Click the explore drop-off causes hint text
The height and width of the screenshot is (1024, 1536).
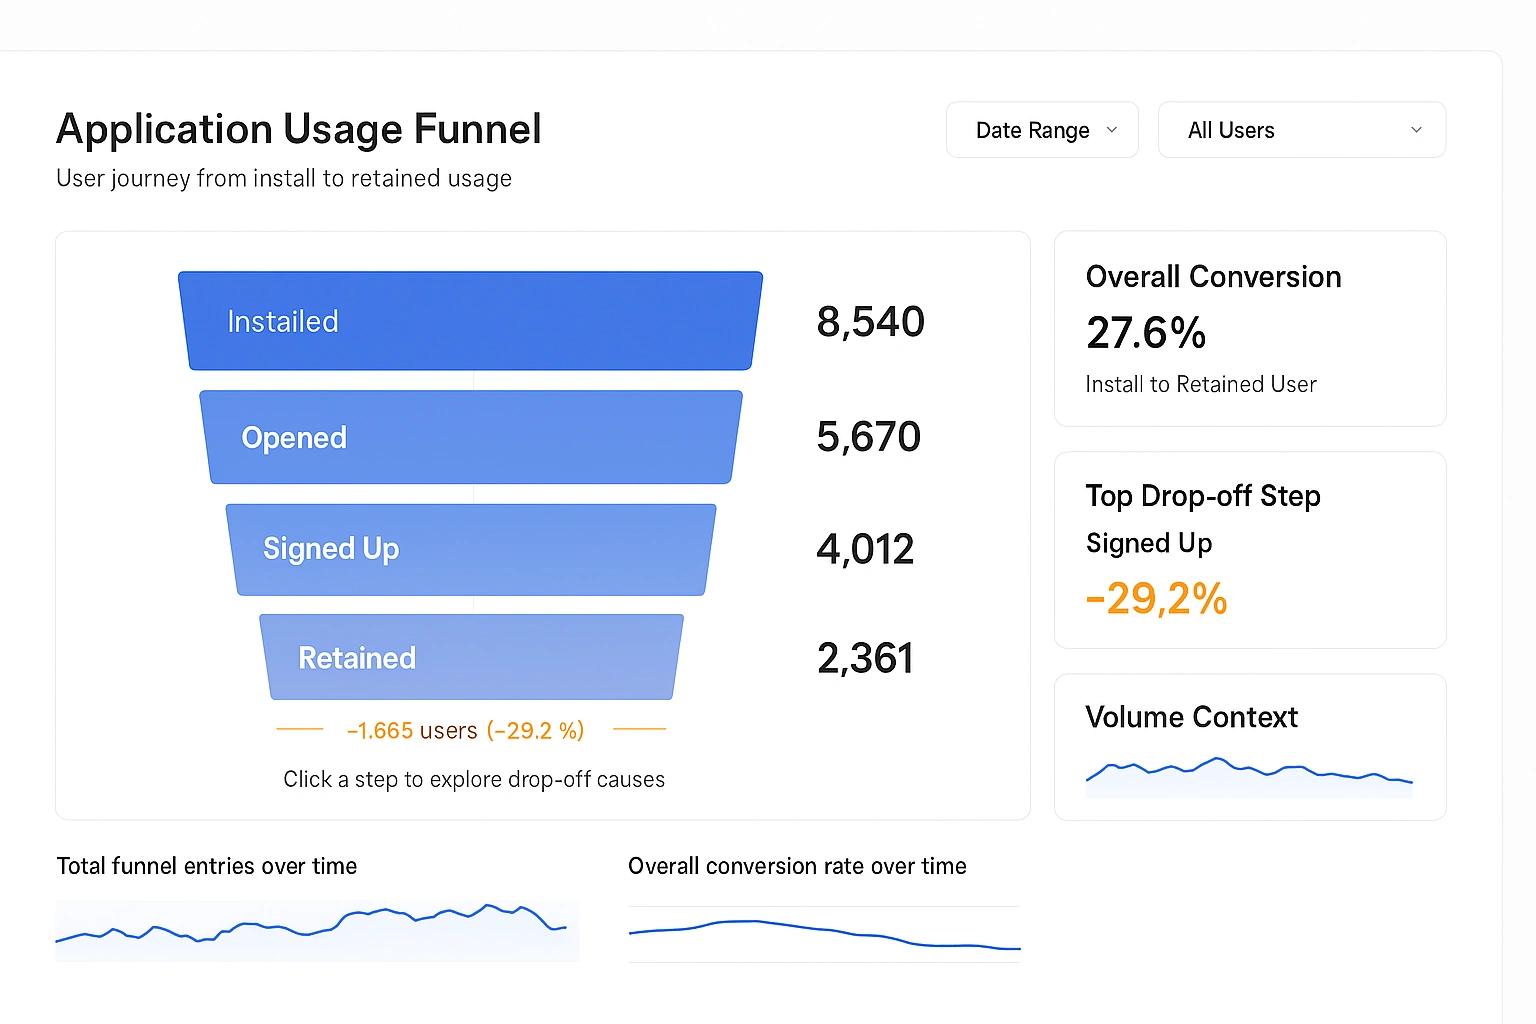coord(473,779)
